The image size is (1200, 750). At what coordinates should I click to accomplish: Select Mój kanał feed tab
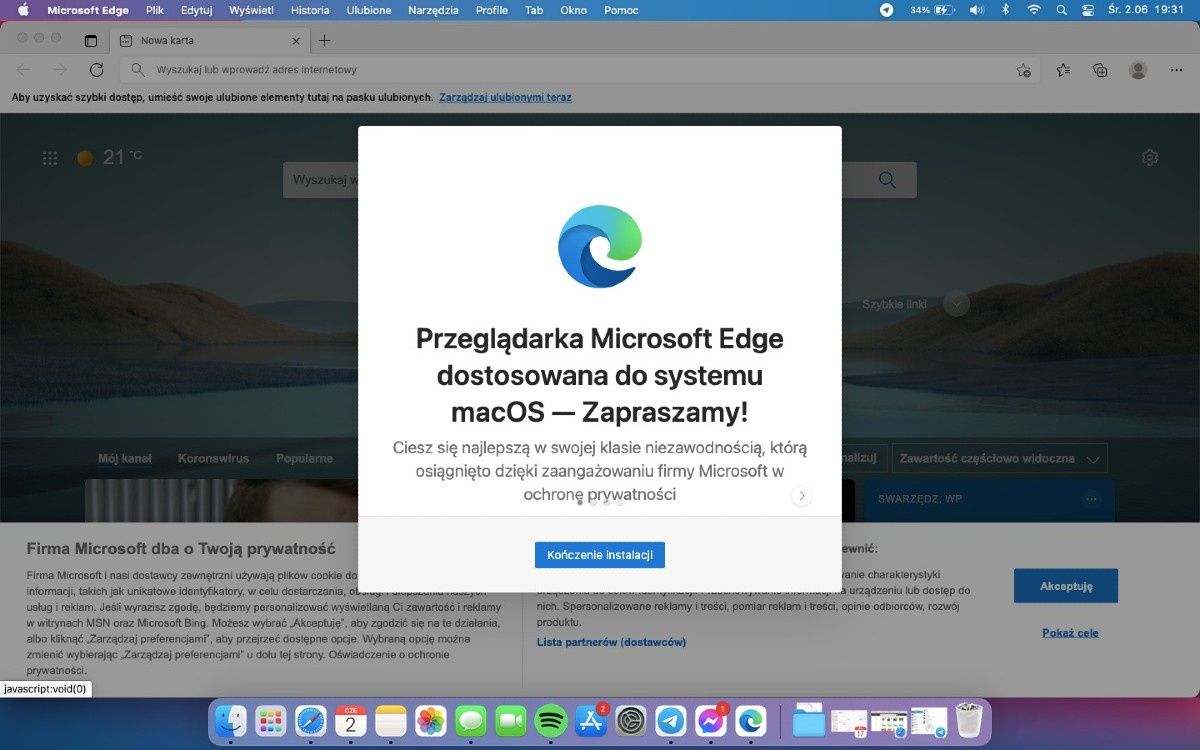pos(125,458)
